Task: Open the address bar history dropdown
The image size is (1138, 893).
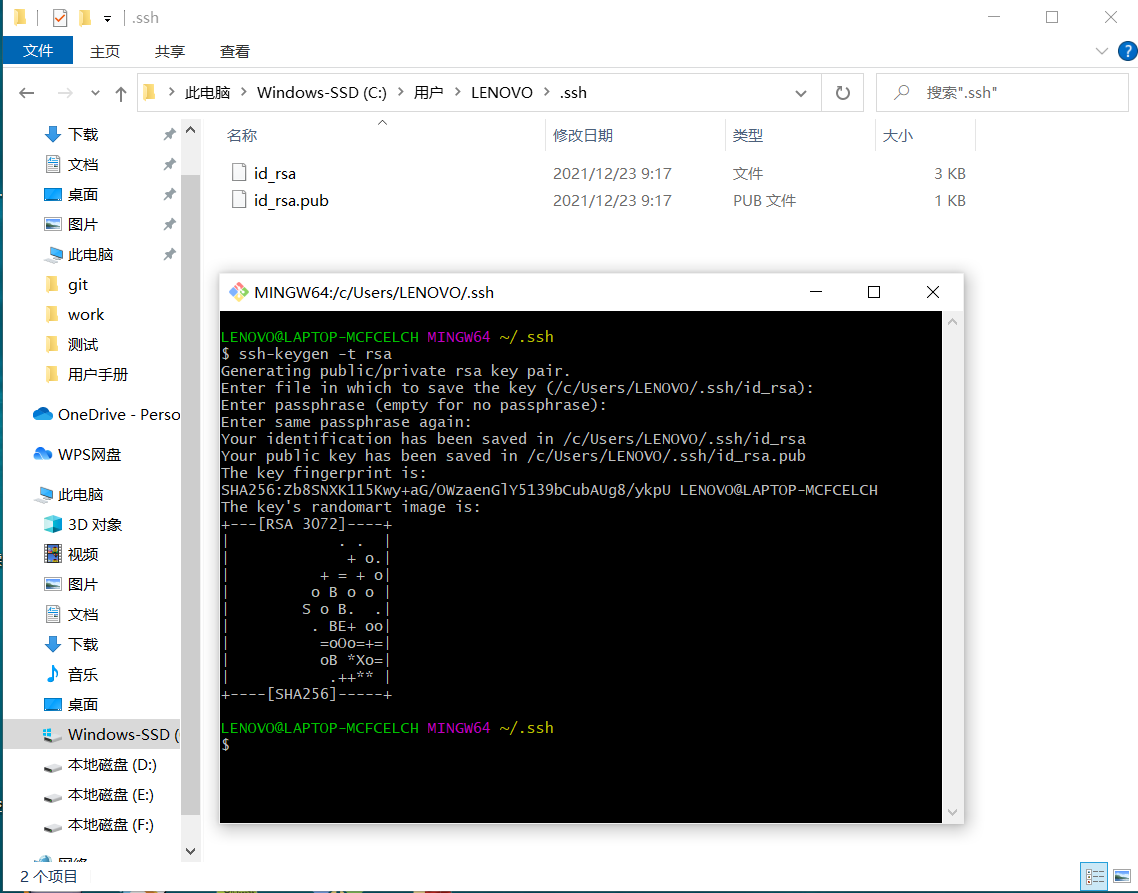Action: coord(801,93)
